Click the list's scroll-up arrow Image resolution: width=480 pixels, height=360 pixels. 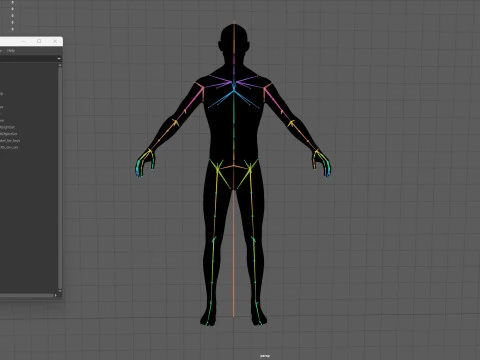(x=60, y=65)
